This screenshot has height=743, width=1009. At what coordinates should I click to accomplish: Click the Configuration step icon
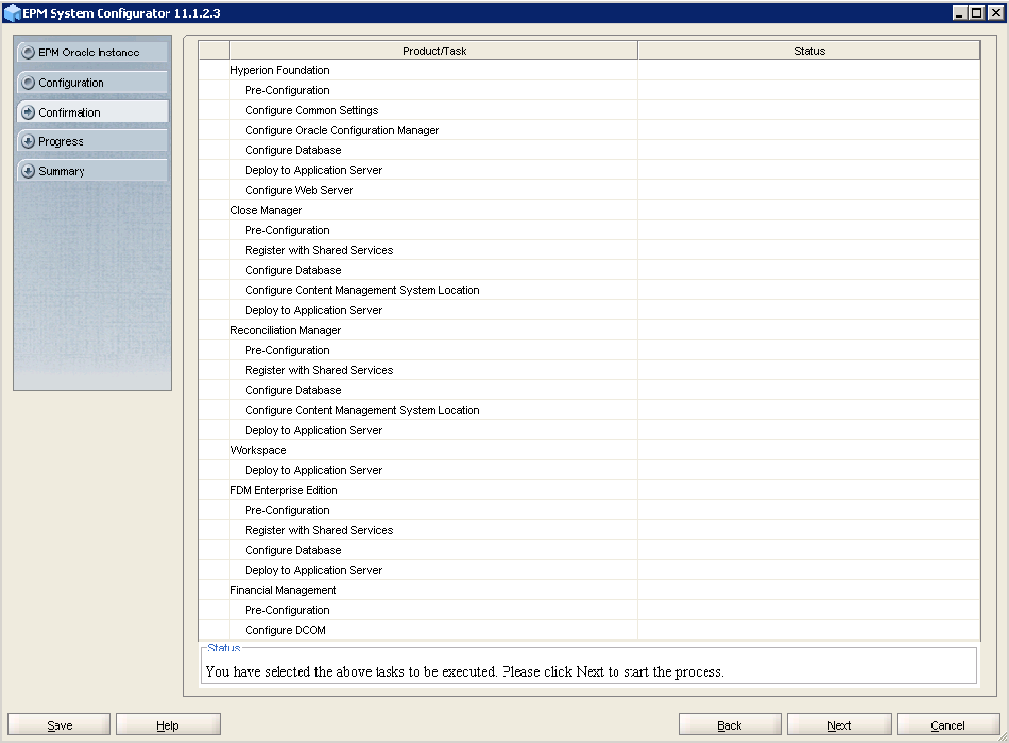click(x=28, y=82)
